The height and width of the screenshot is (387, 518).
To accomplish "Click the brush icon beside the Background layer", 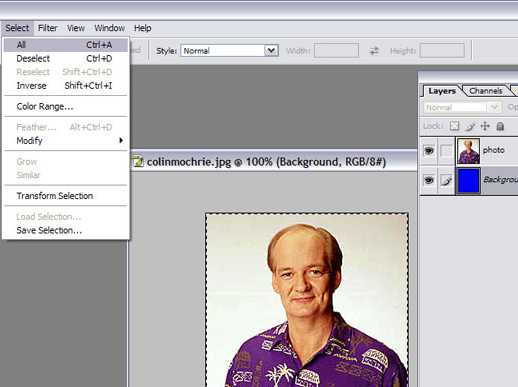I will 446,180.
